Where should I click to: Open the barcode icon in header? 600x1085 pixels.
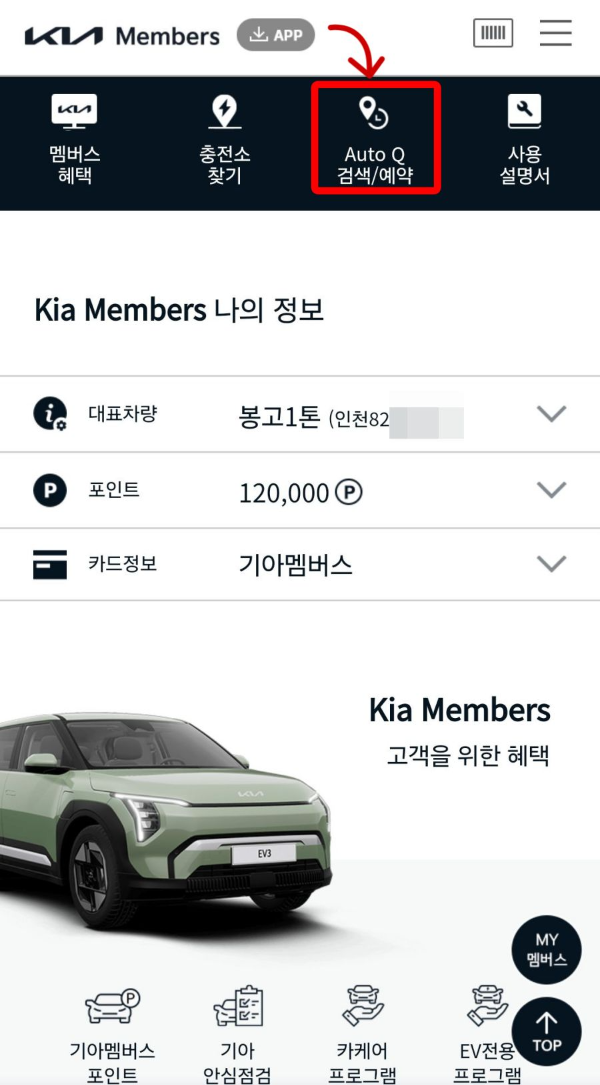[492, 33]
